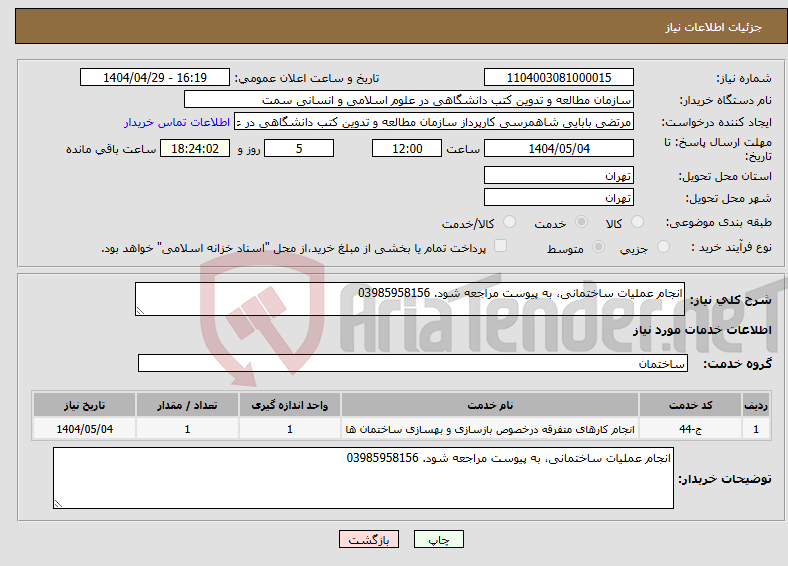Click the ردیف column header
Image resolution: width=788 pixels, height=566 pixels.
(756, 405)
